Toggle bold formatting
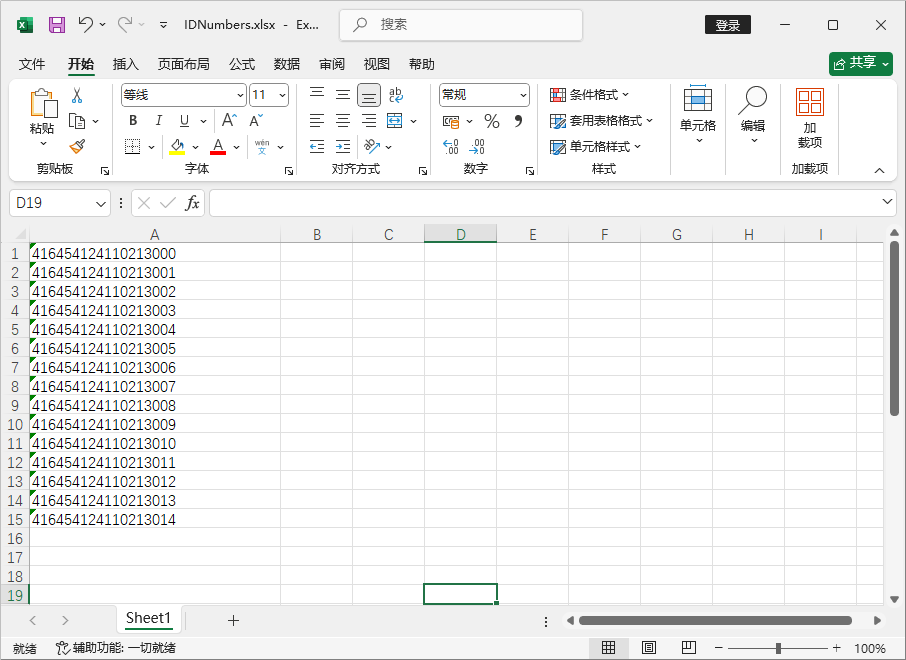Image resolution: width=906 pixels, height=660 pixels. (132, 120)
